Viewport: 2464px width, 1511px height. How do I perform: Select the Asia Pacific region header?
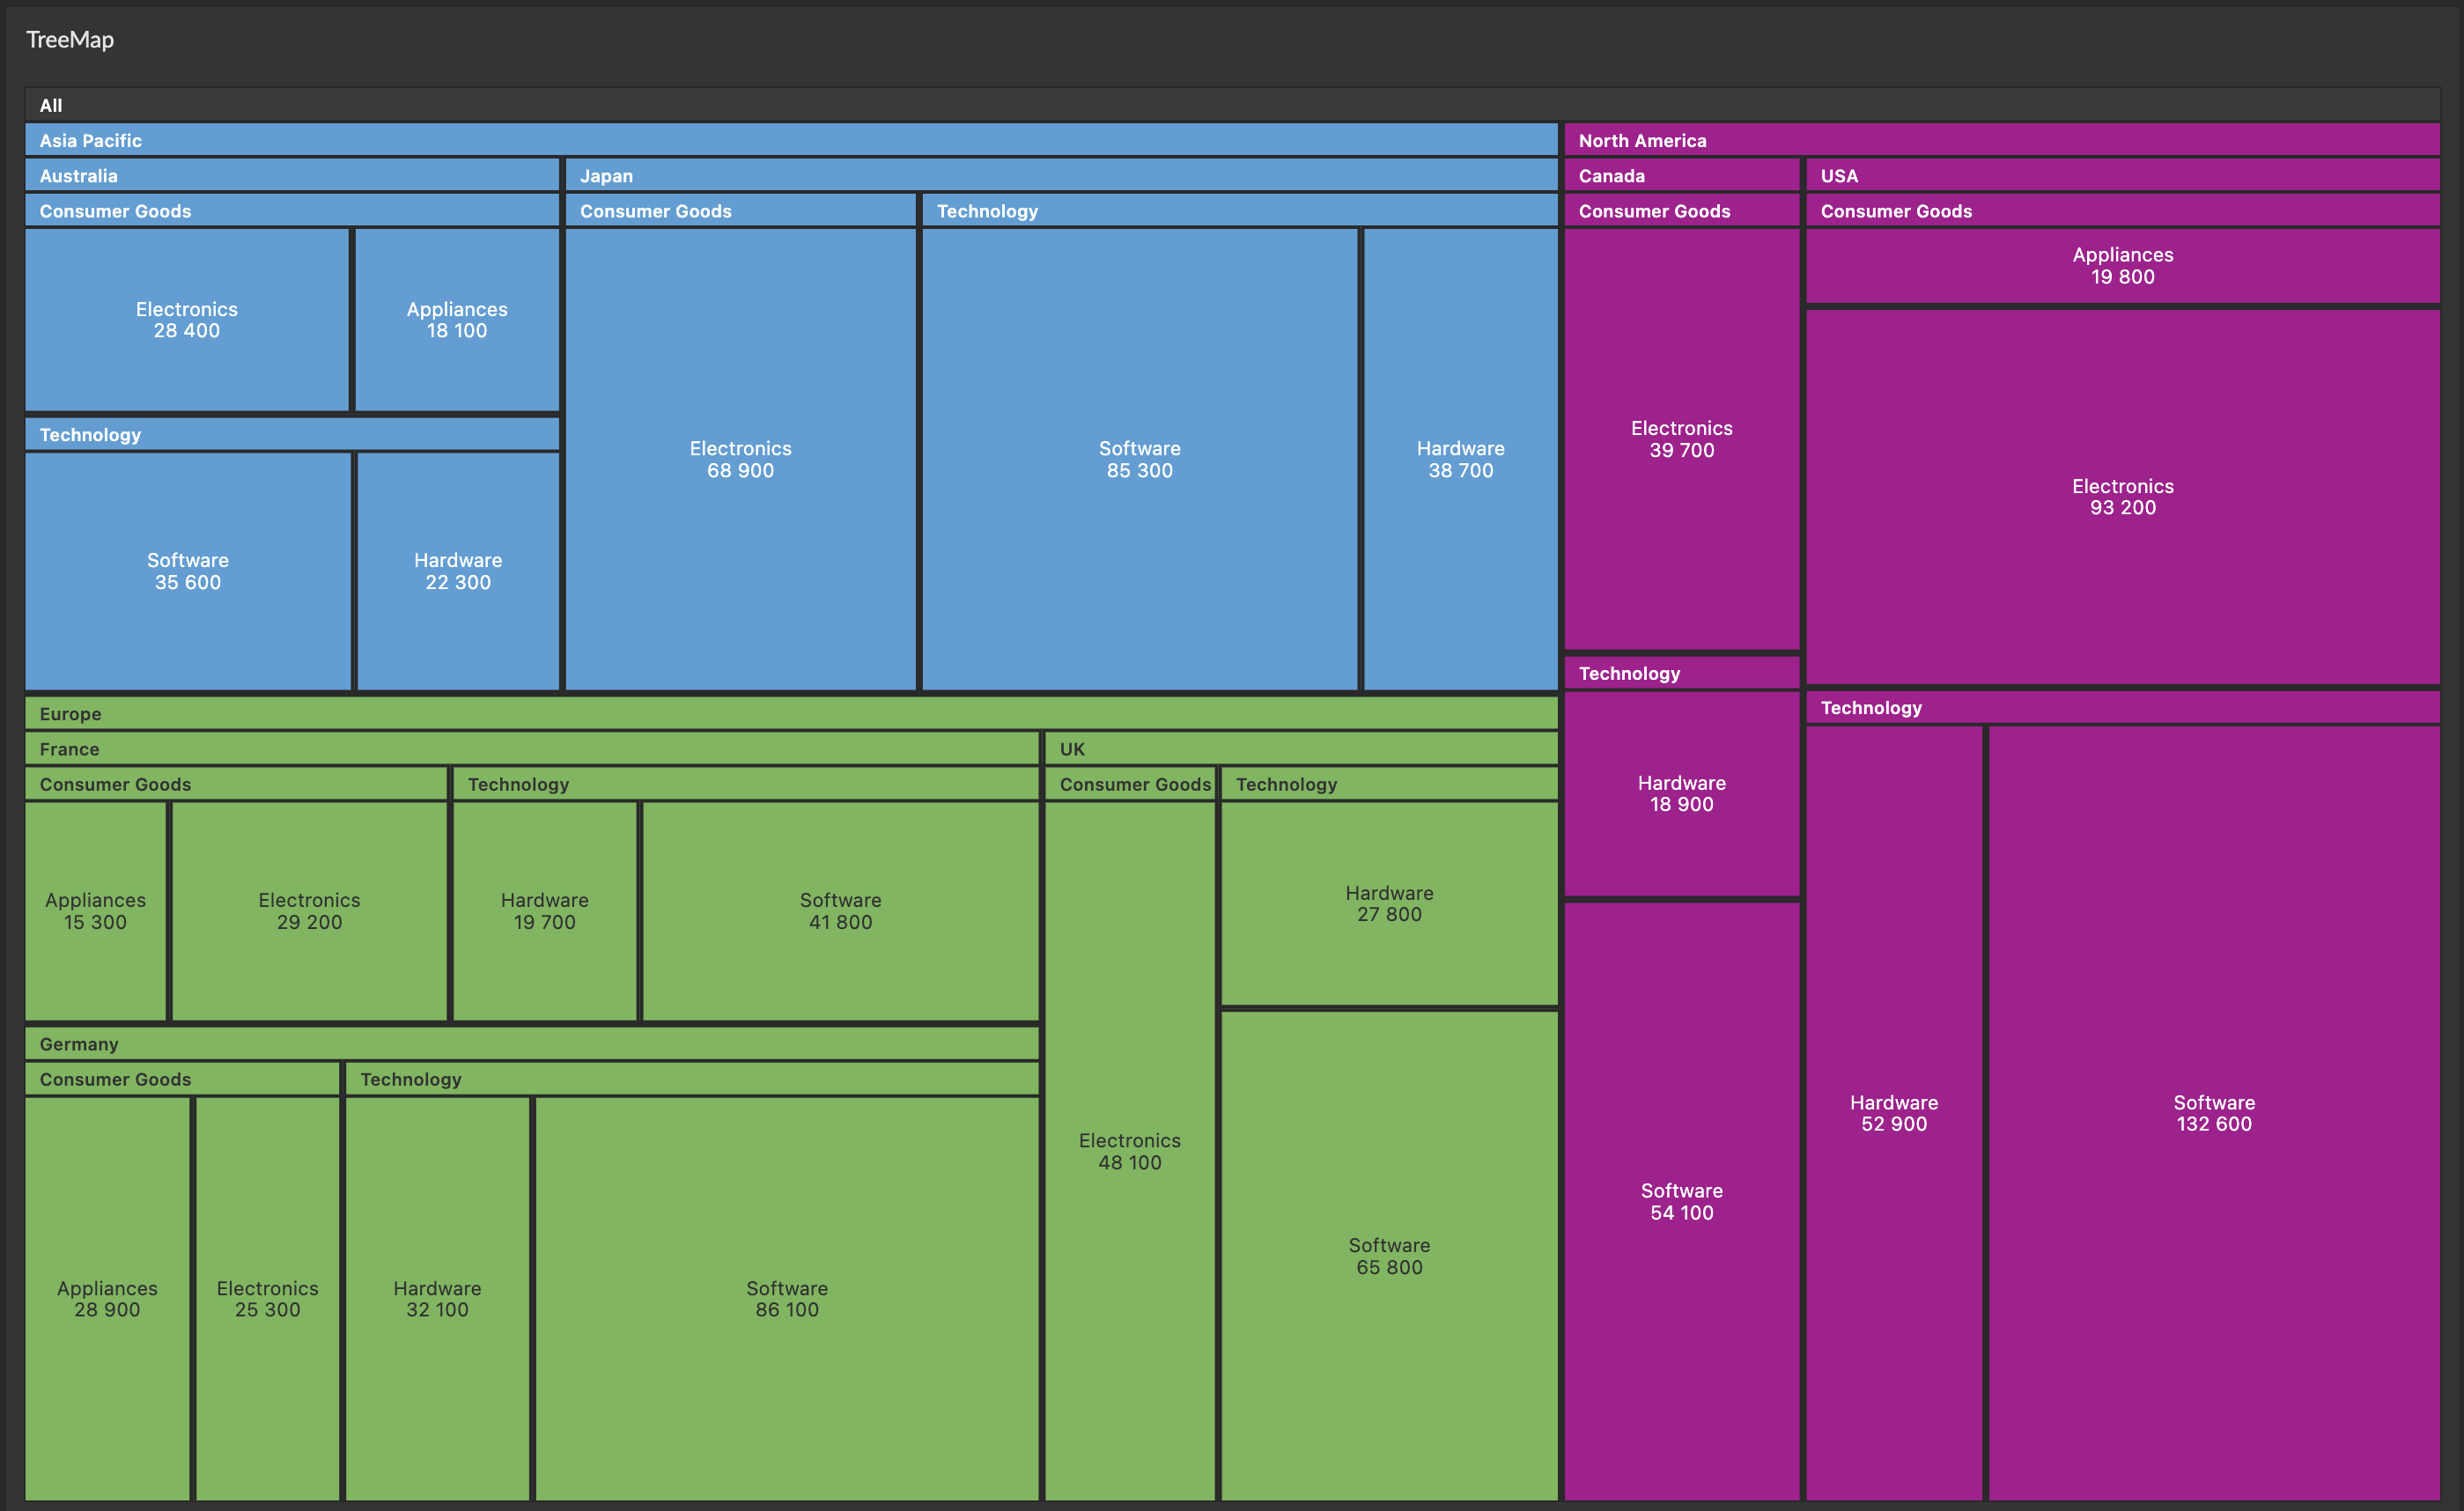pos(90,140)
